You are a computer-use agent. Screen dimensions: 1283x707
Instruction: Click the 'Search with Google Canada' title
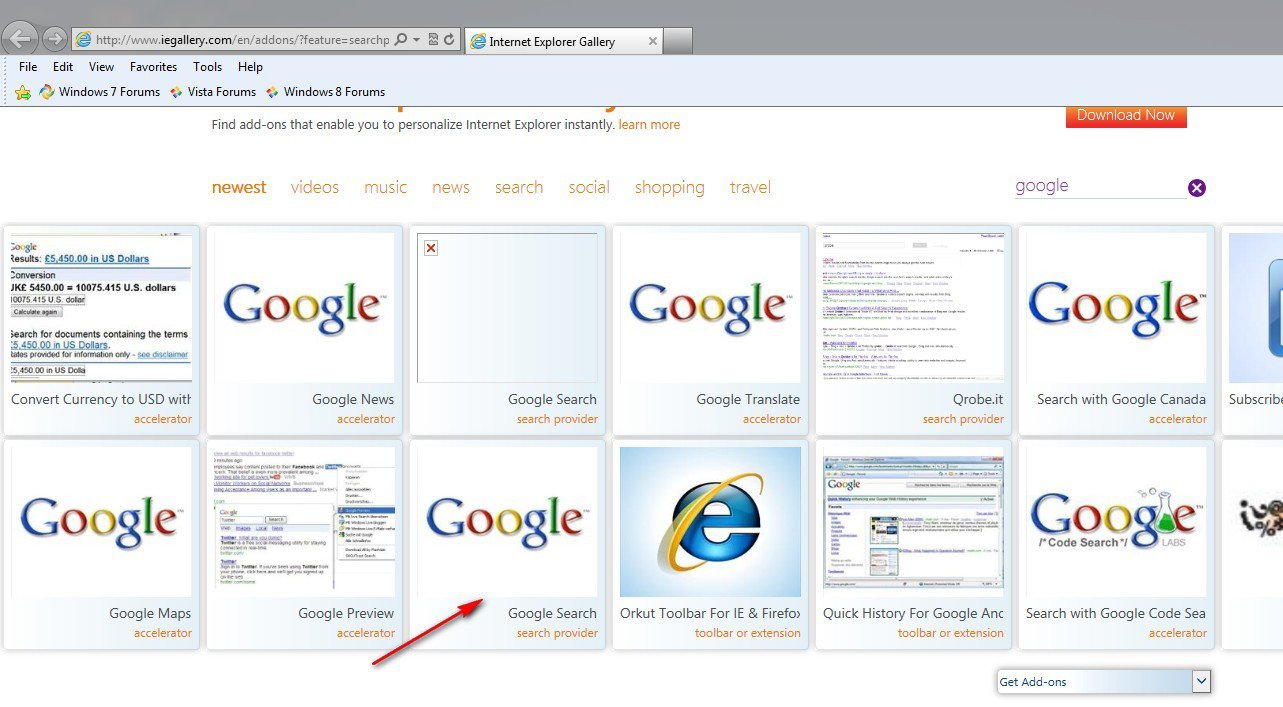pyautogui.click(x=1122, y=399)
